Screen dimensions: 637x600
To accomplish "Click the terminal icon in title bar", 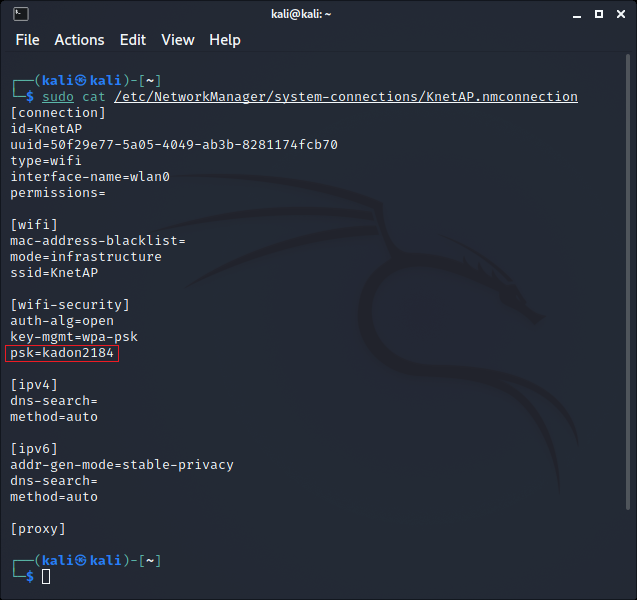I will click(21, 14).
